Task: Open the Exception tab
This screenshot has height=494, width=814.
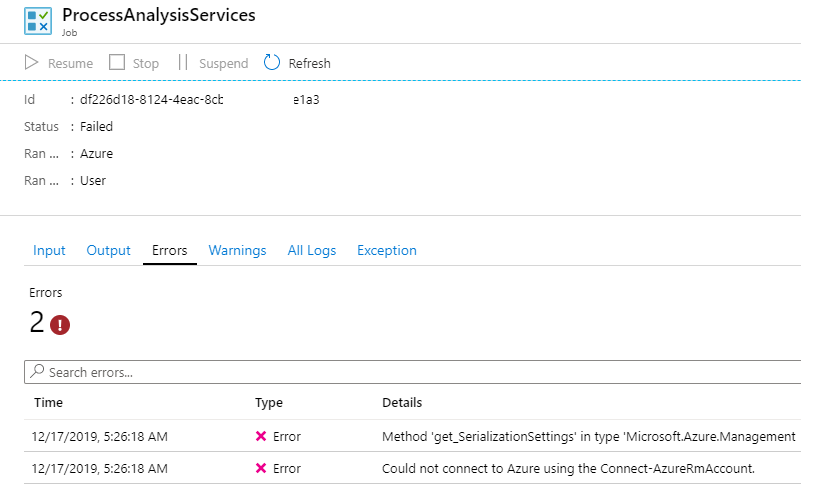Action: [x=387, y=250]
